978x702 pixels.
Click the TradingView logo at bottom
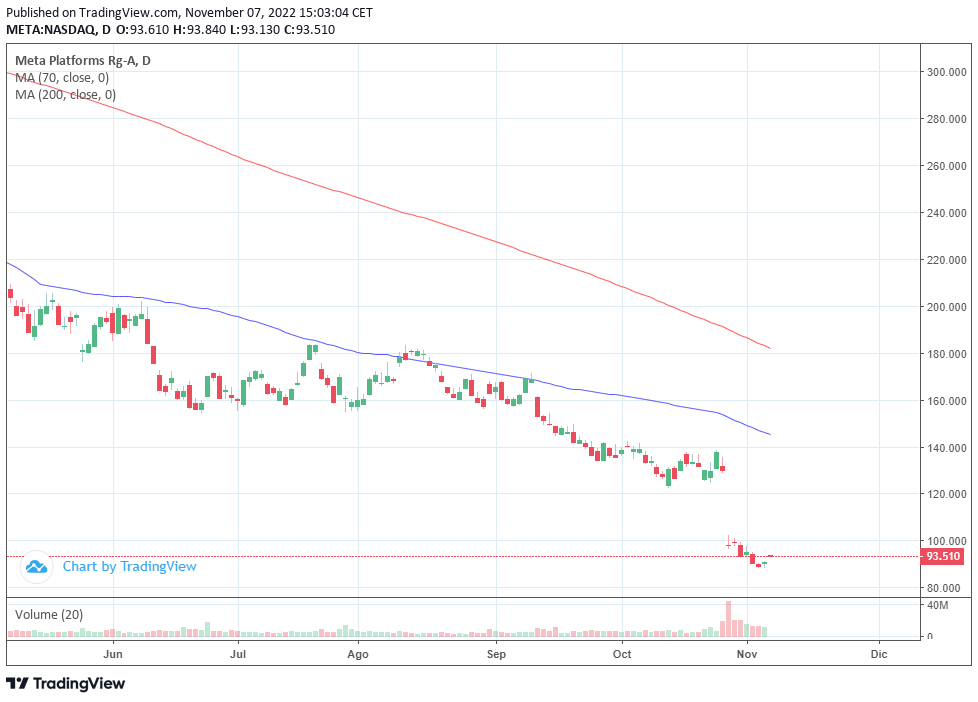[x=65, y=683]
